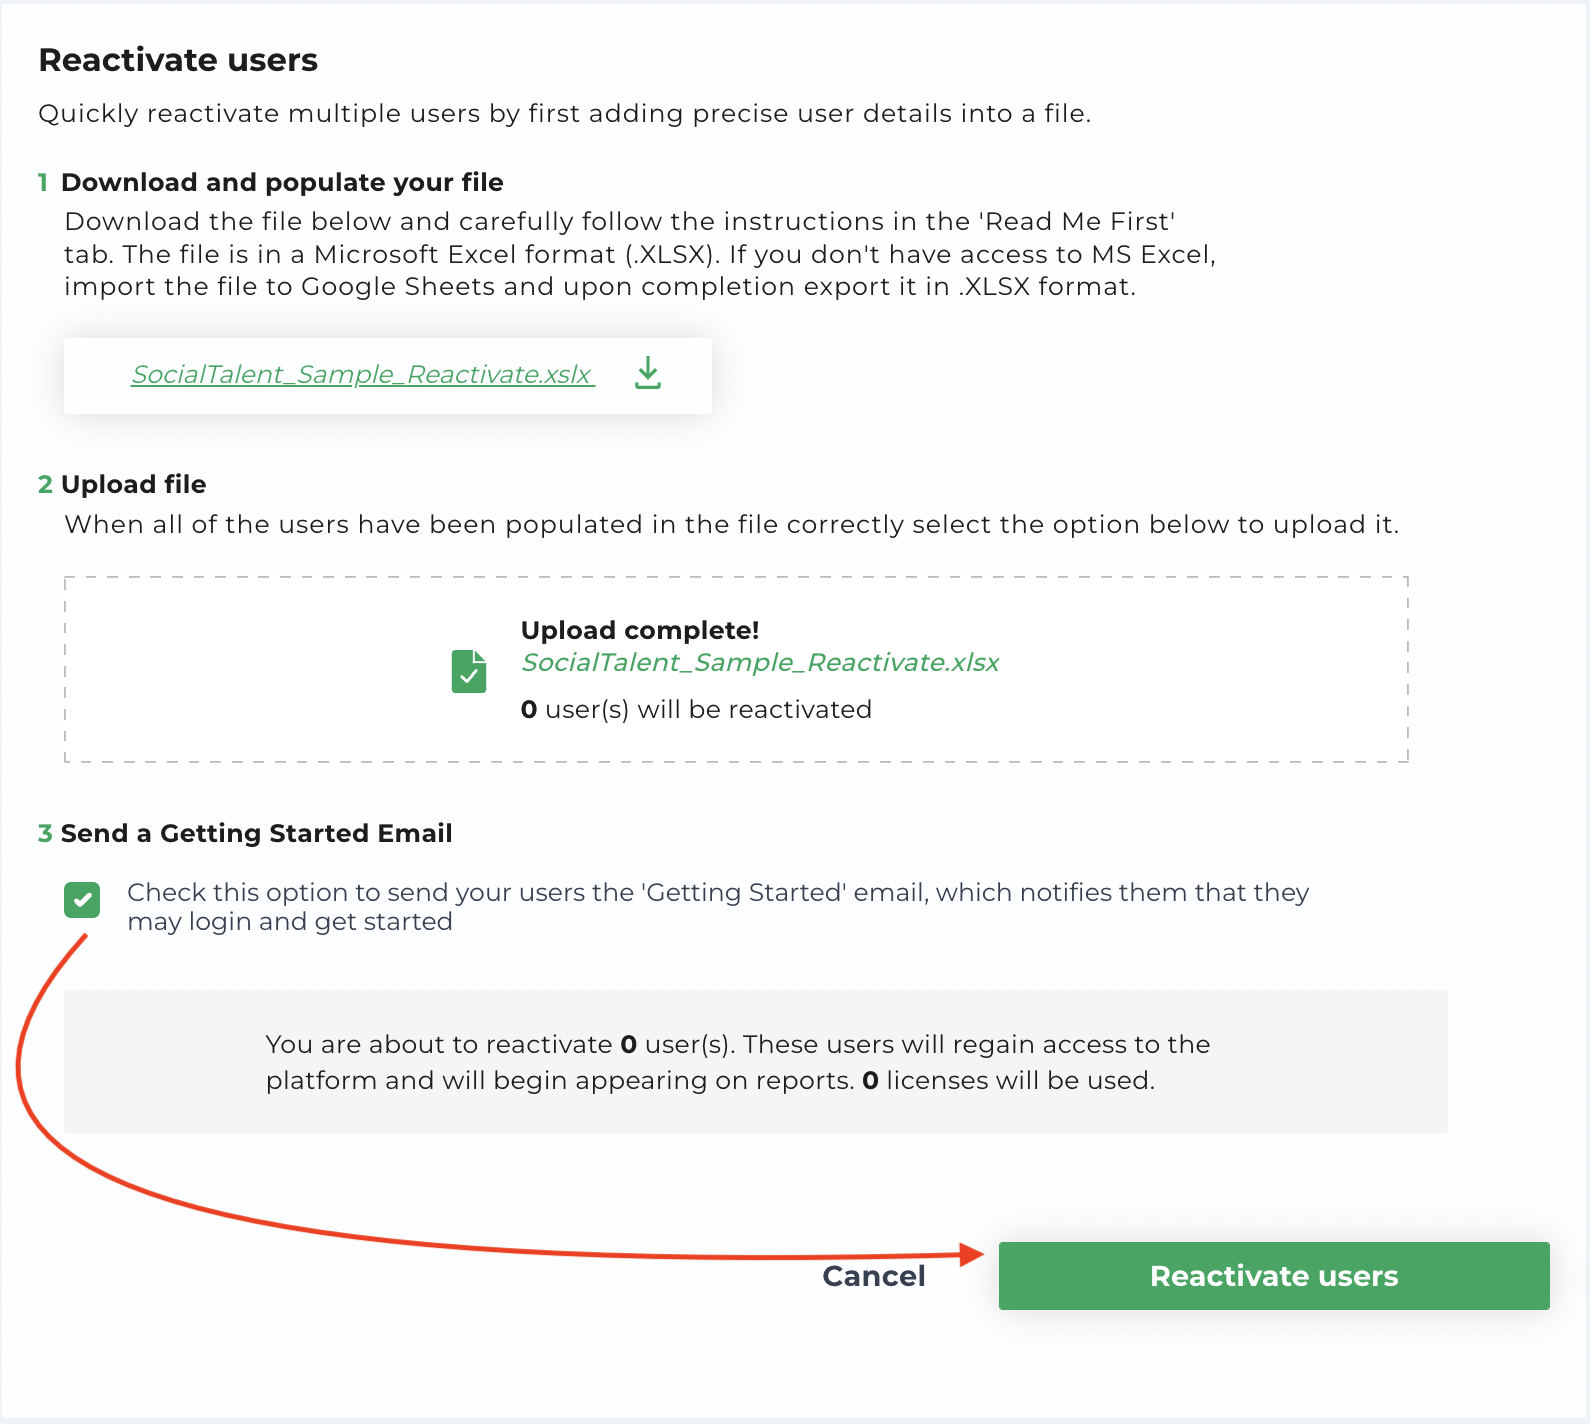Click the 'Download and populate your file' heading
This screenshot has width=1590, height=1424.
[x=282, y=182]
